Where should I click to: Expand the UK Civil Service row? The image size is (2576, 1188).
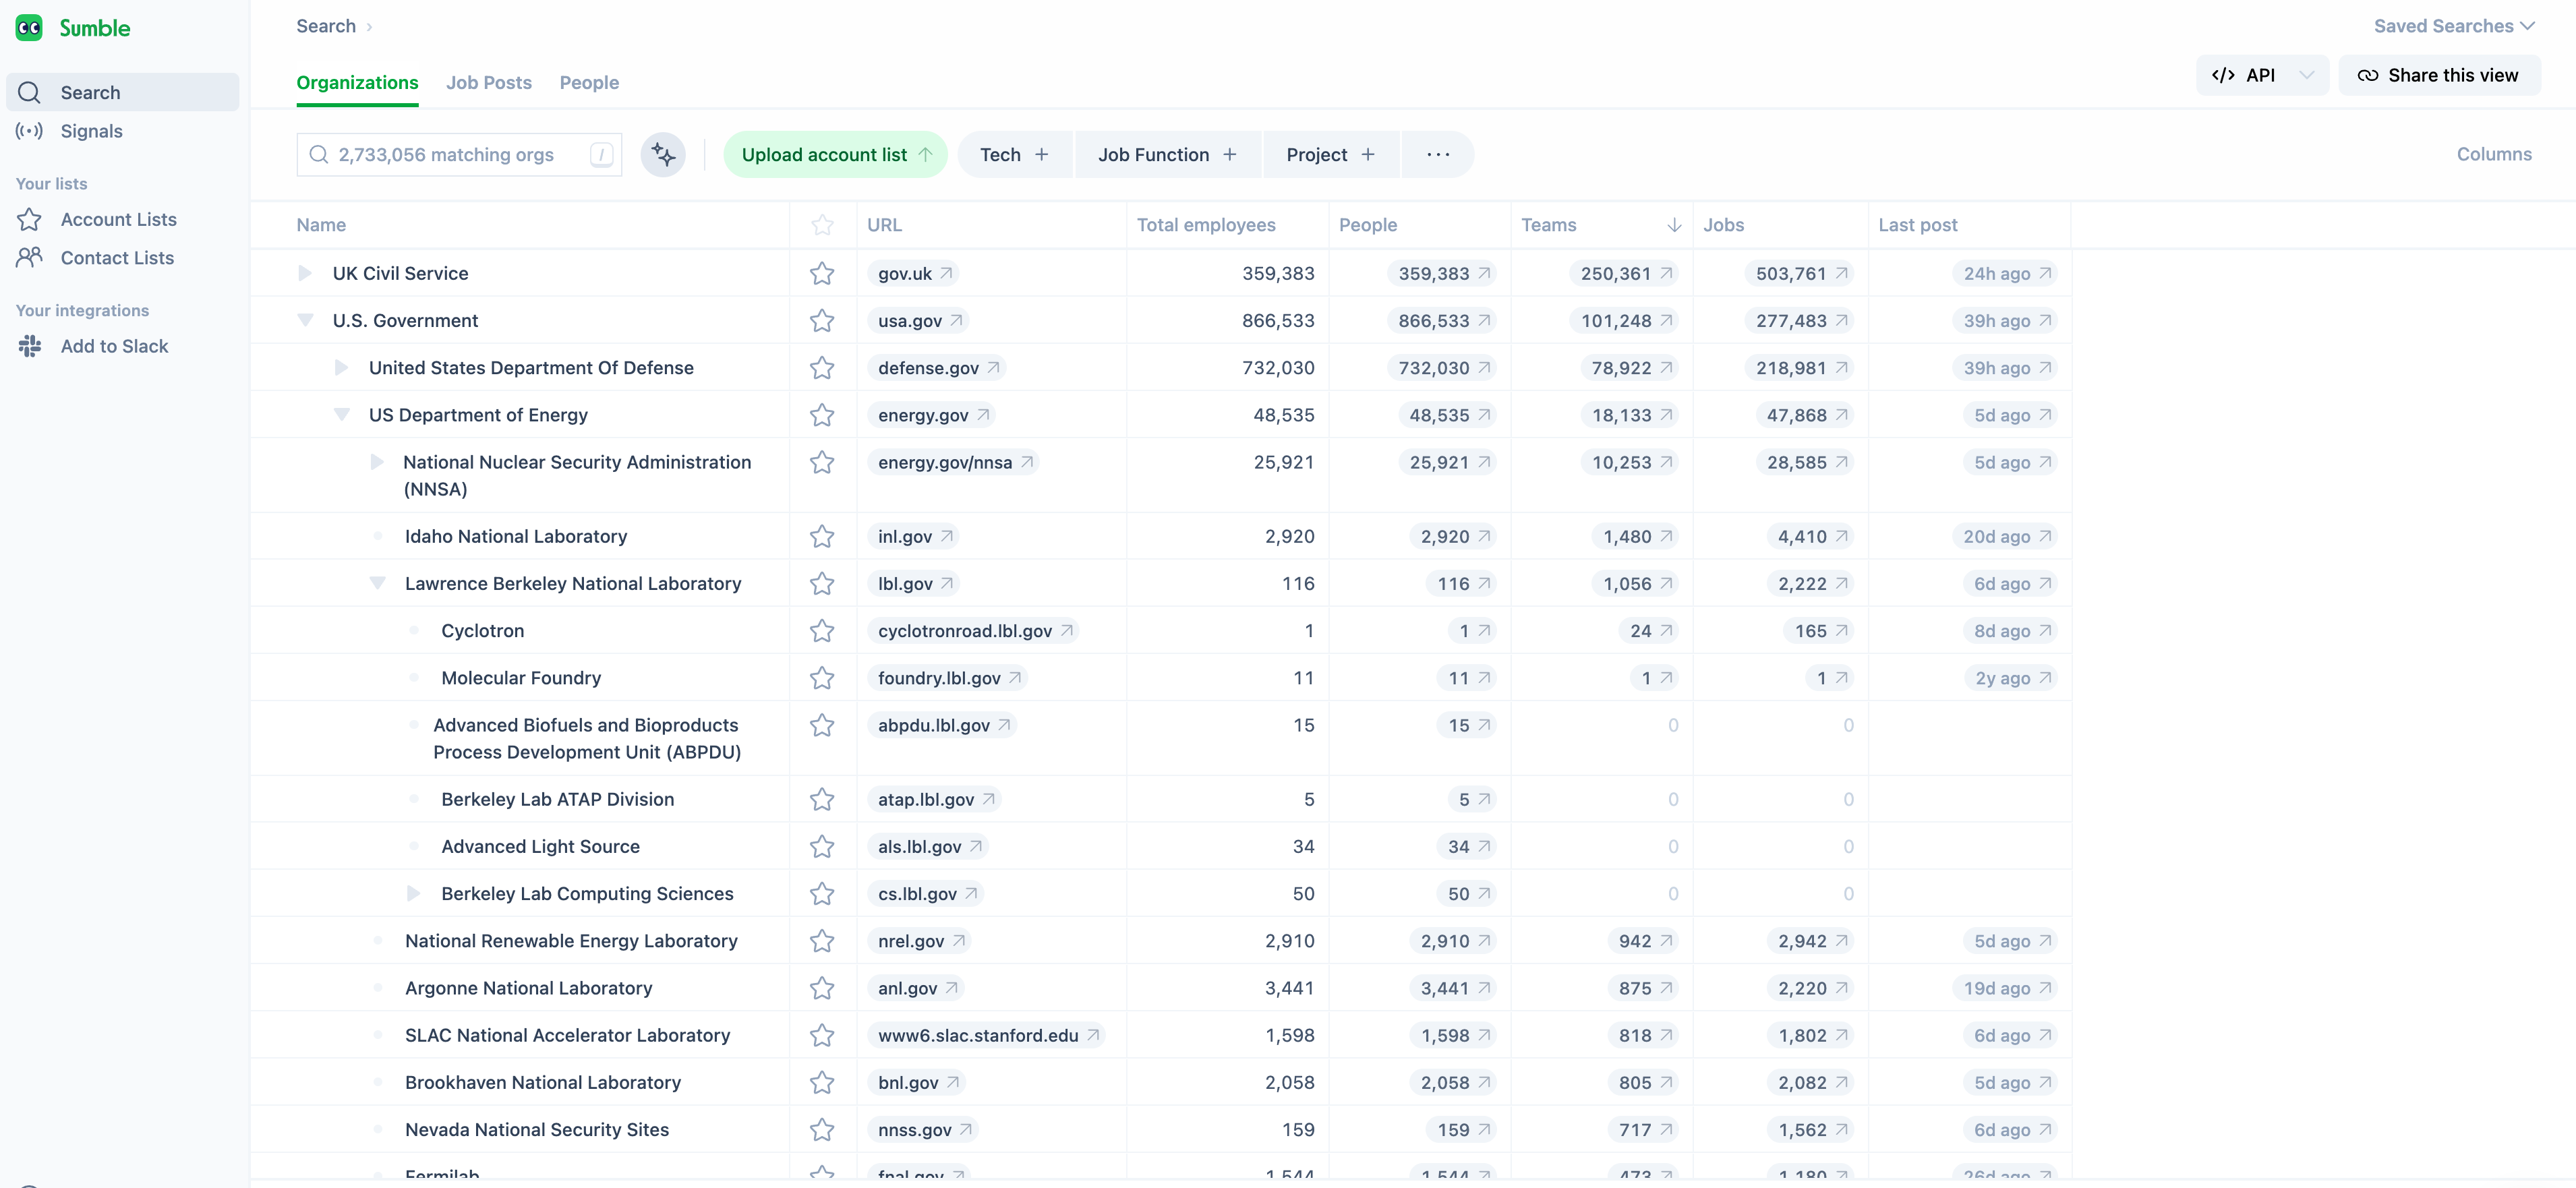(x=305, y=273)
